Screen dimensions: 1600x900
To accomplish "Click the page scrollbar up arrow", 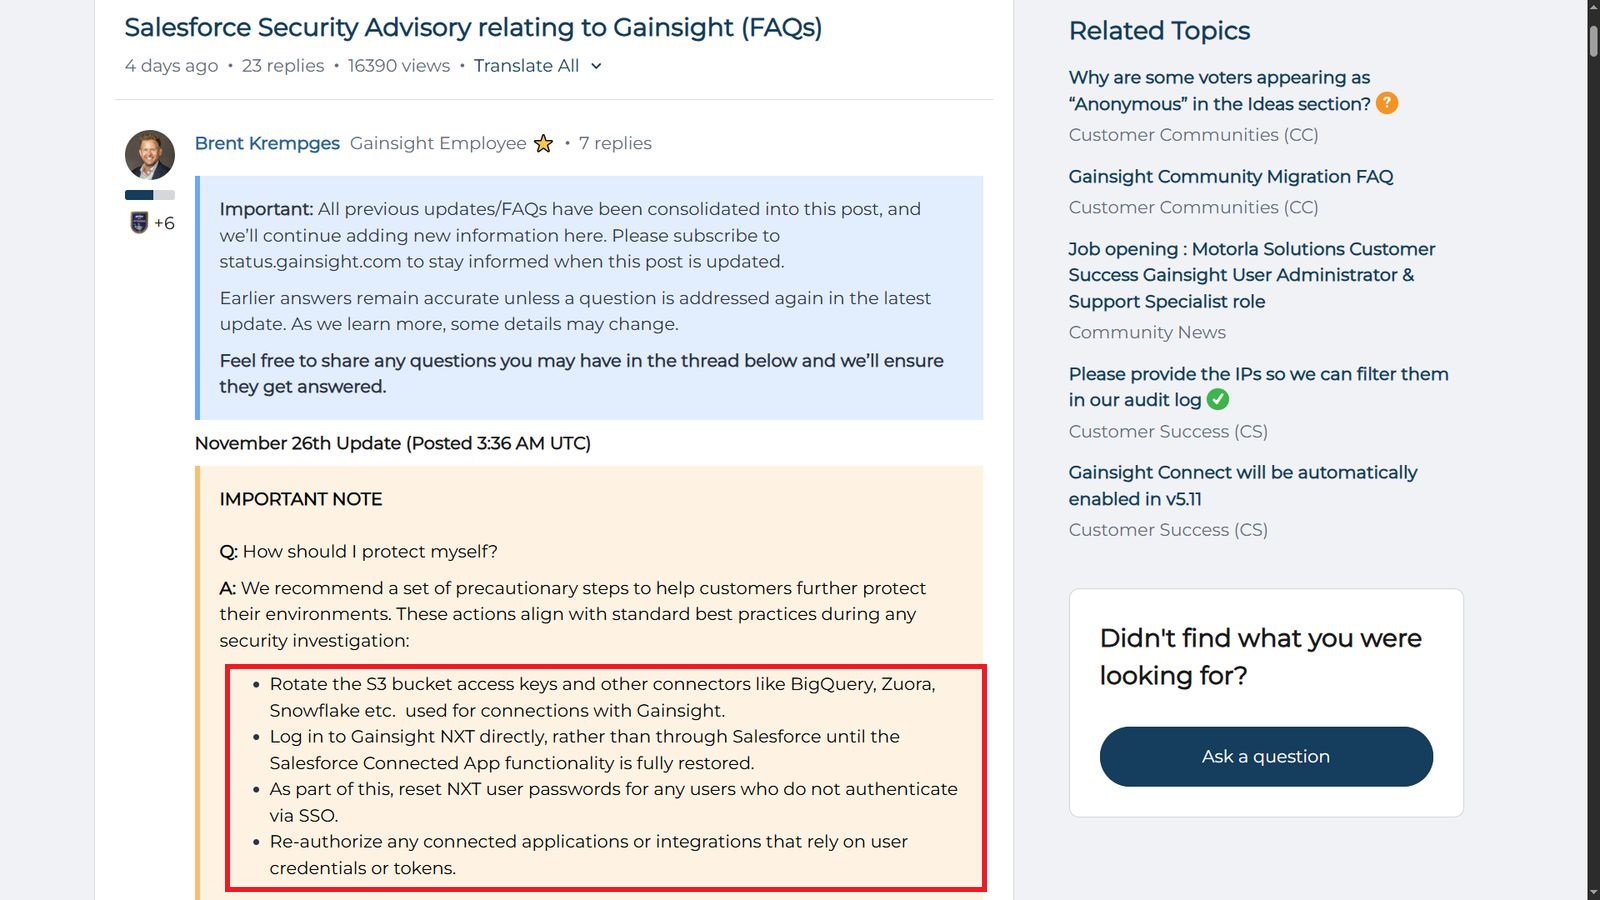I will [1593, 7].
